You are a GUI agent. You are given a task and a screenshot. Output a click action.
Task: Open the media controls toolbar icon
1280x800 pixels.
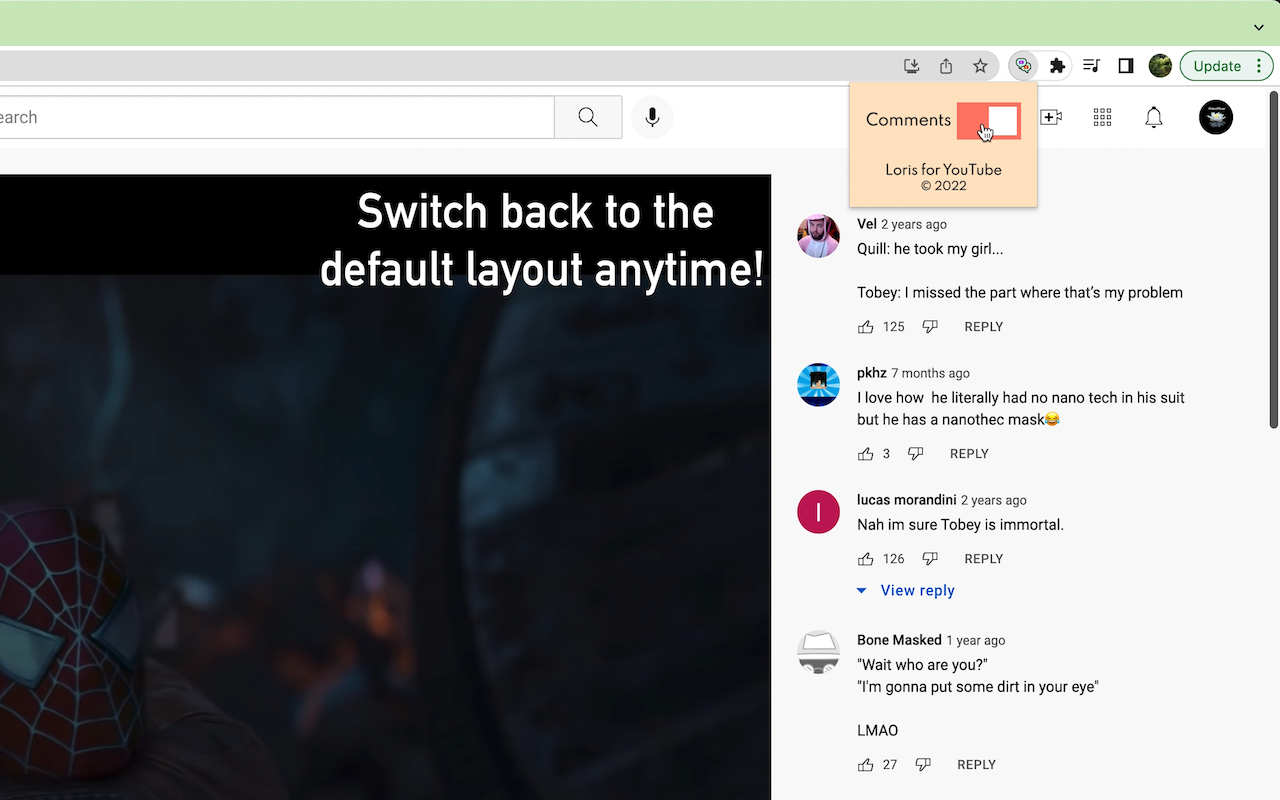click(x=1091, y=66)
